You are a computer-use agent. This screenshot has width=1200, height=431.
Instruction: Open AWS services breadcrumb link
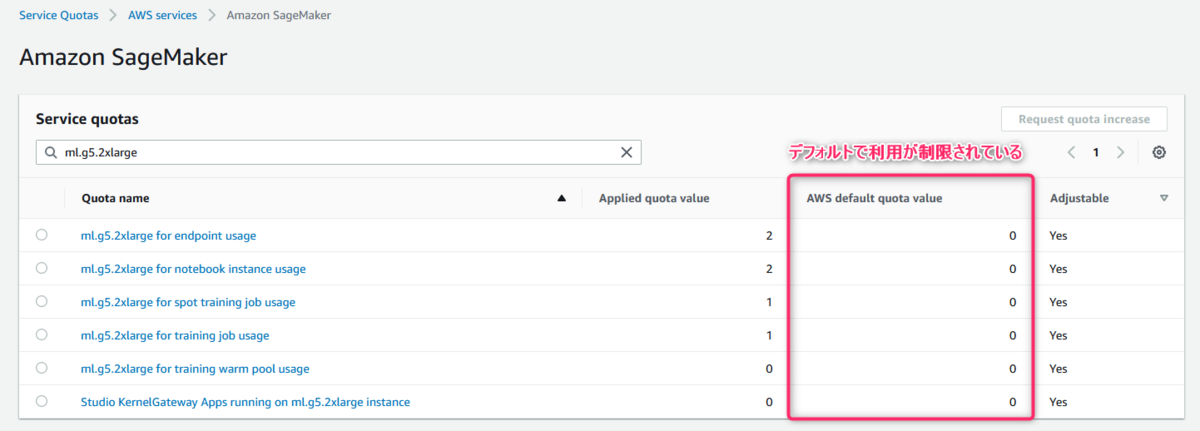tap(162, 15)
